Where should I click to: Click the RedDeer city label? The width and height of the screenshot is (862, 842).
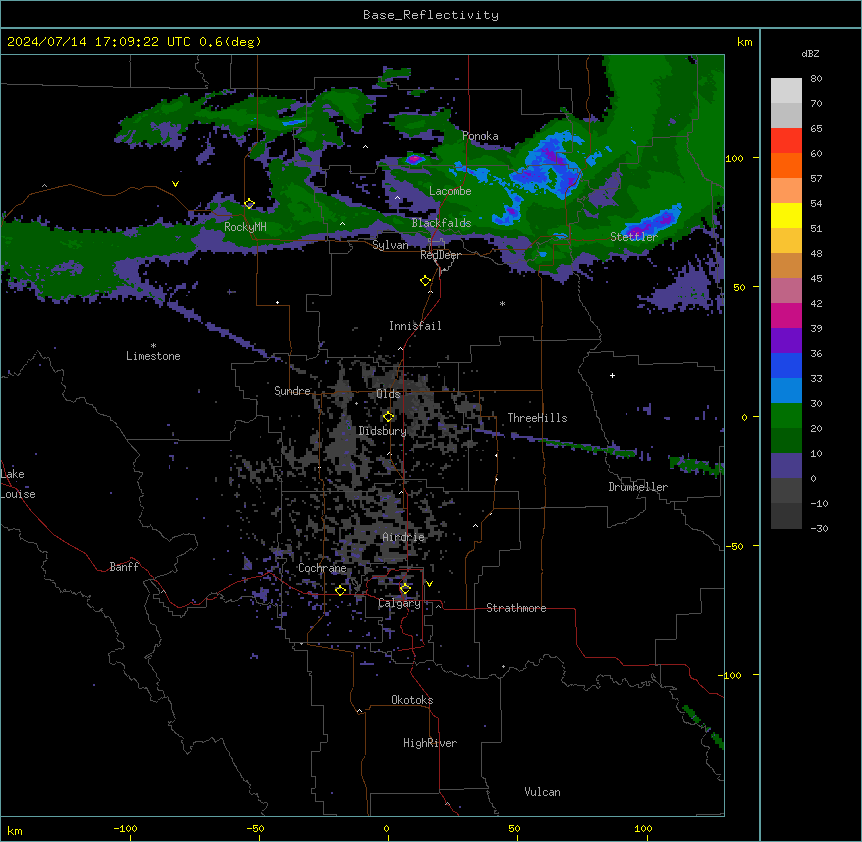point(440,255)
